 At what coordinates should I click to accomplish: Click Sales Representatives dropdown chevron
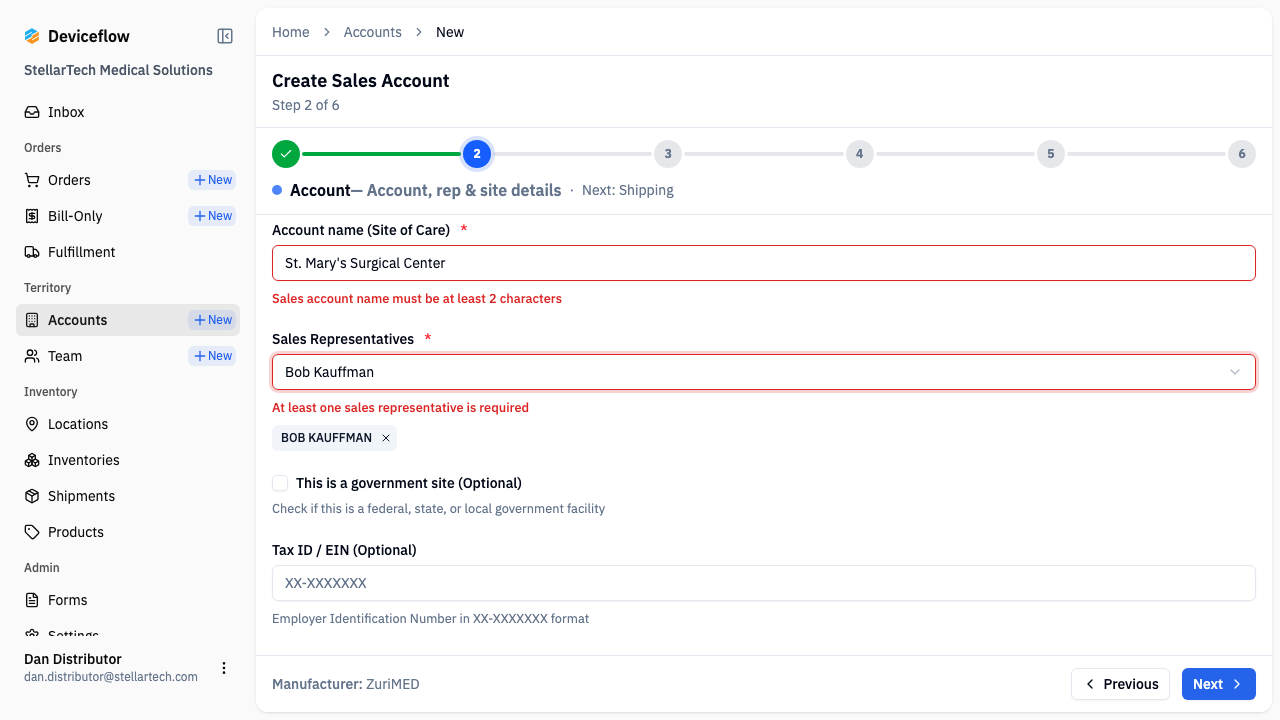point(1235,372)
